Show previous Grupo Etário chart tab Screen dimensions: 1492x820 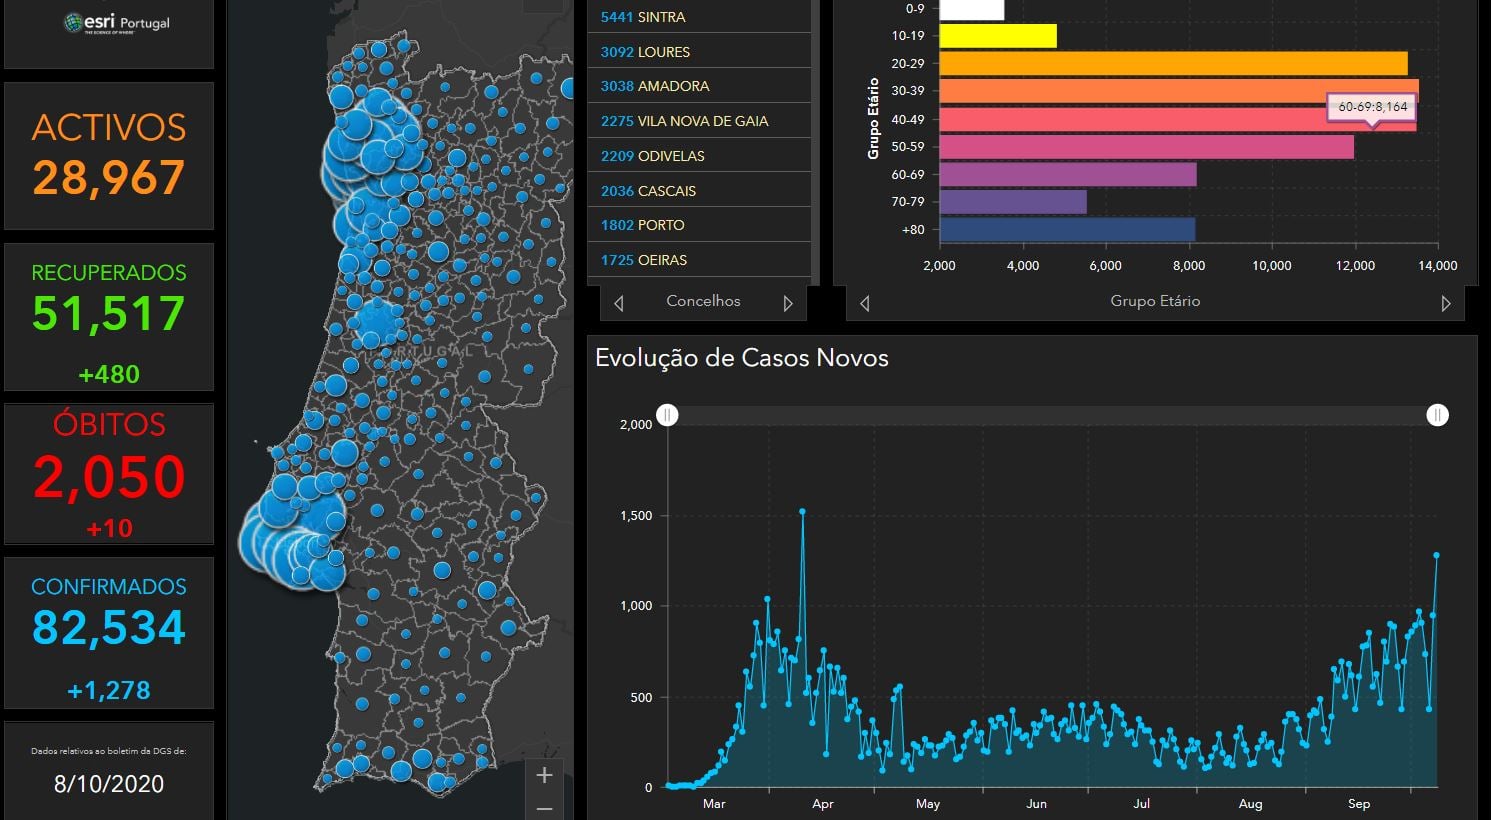(x=865, y=303)
